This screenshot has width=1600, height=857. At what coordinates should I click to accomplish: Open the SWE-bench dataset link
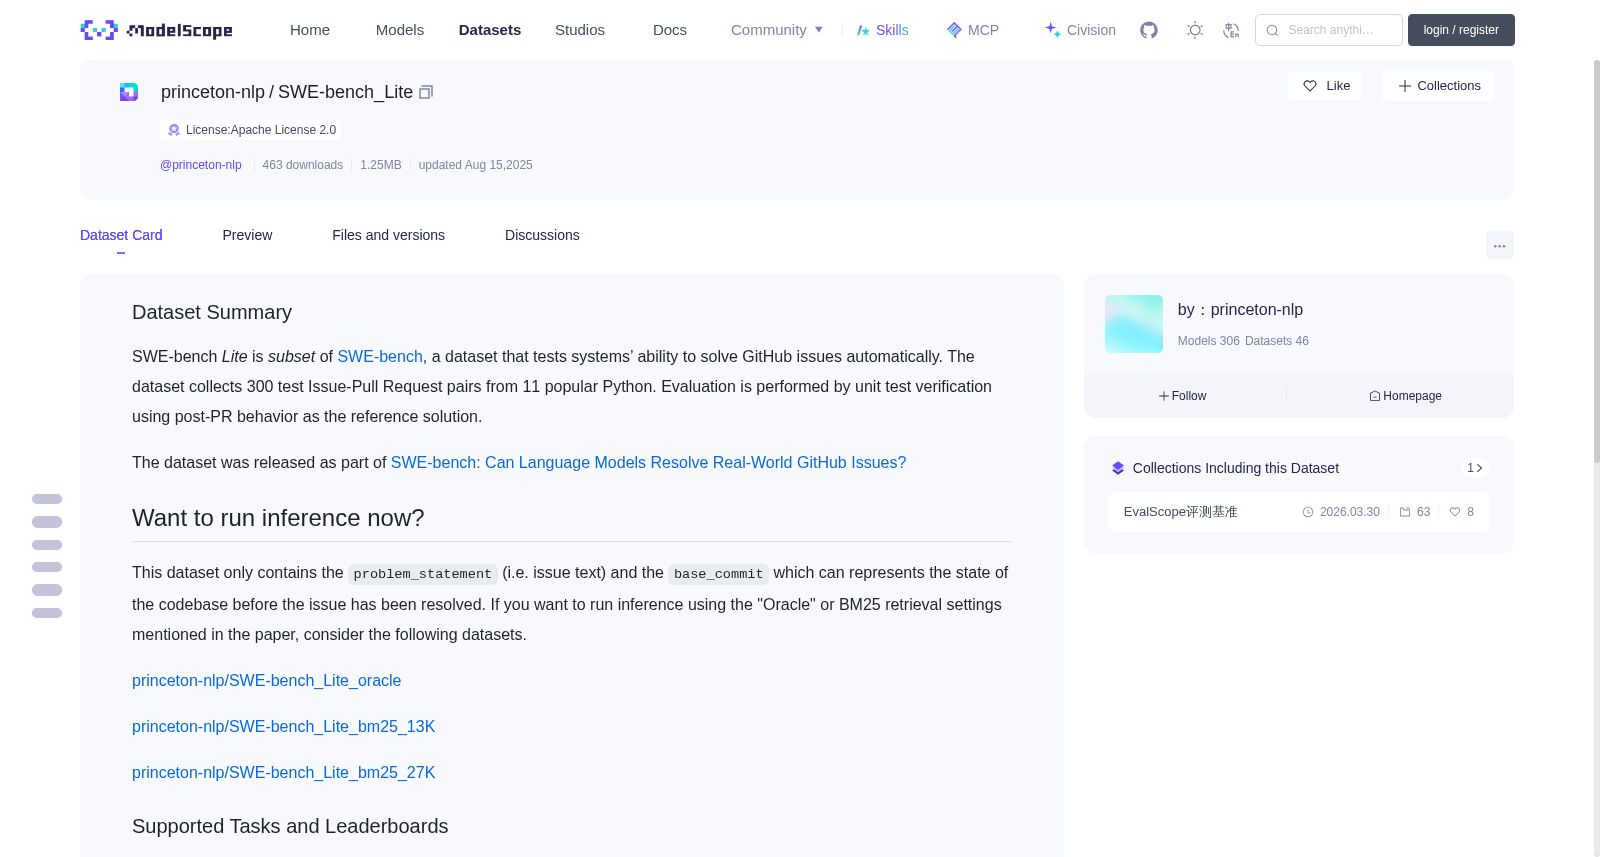pyautogui.click(x=380, y=357)
